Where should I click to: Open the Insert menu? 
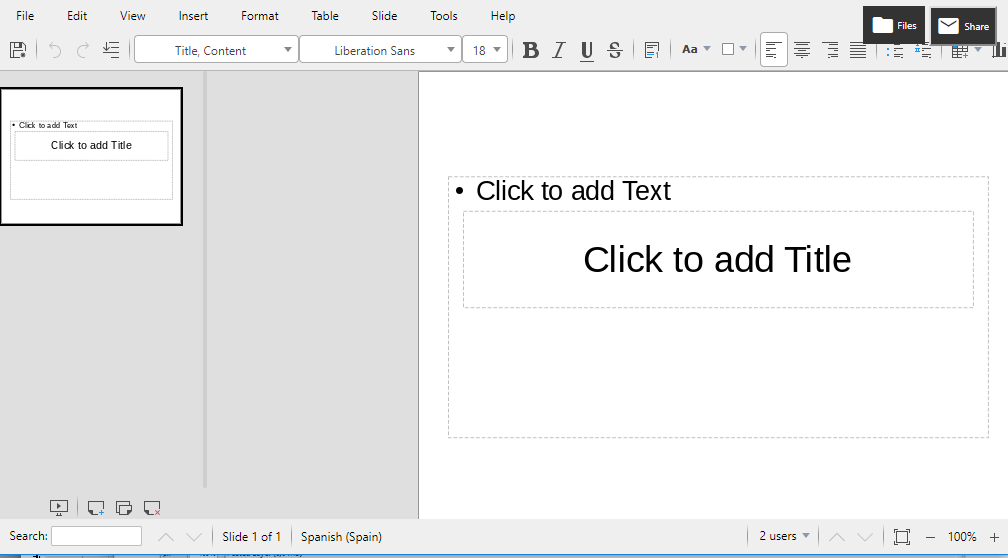click(193, 16)
